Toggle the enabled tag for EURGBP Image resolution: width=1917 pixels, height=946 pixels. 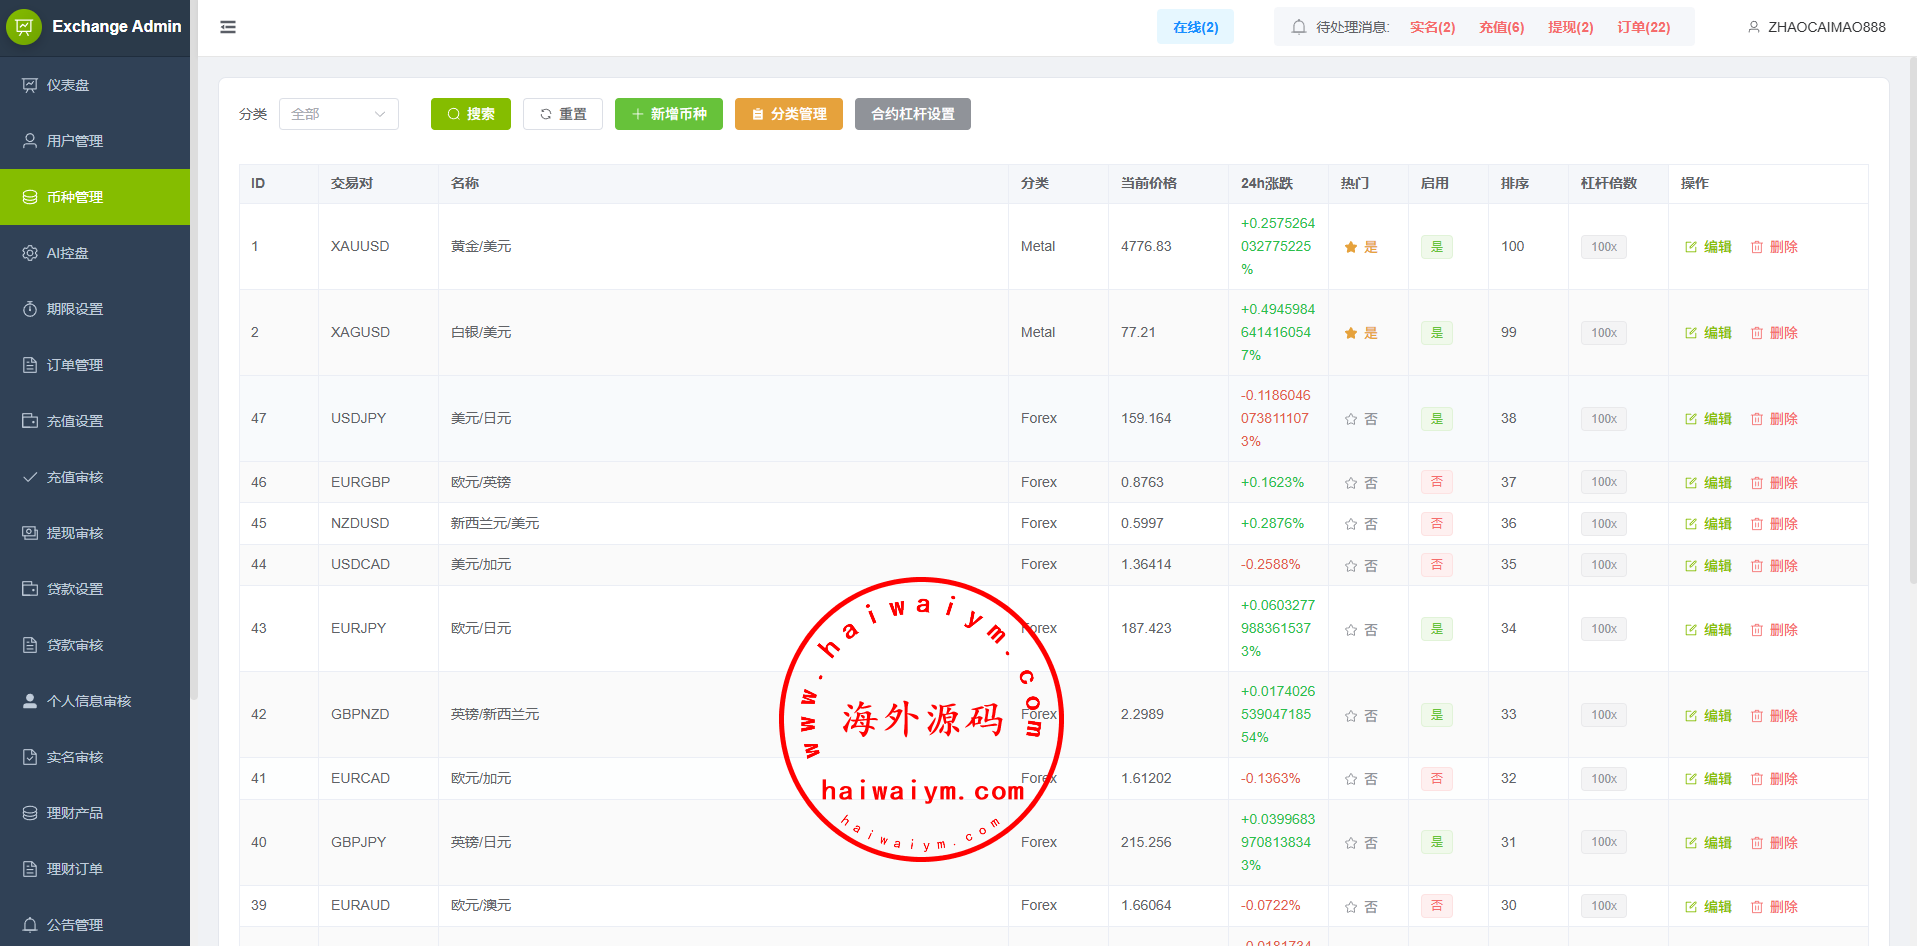point(1436,482)
